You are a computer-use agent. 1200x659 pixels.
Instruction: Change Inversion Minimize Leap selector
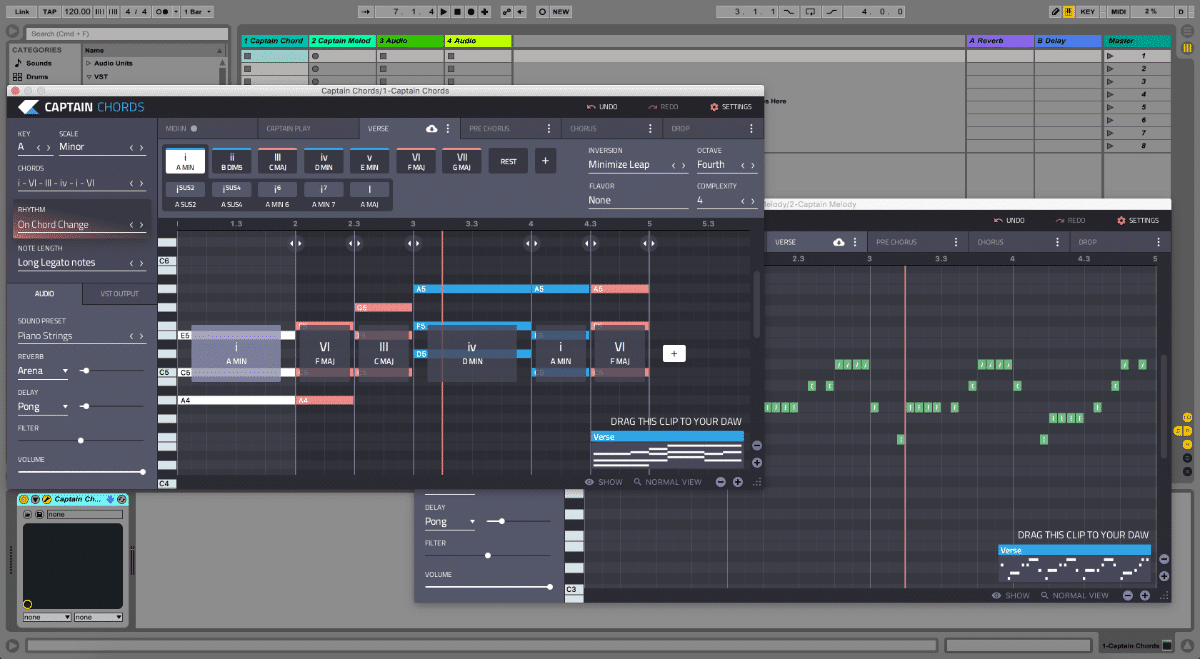pyautogui.click(x=637, y=165)
